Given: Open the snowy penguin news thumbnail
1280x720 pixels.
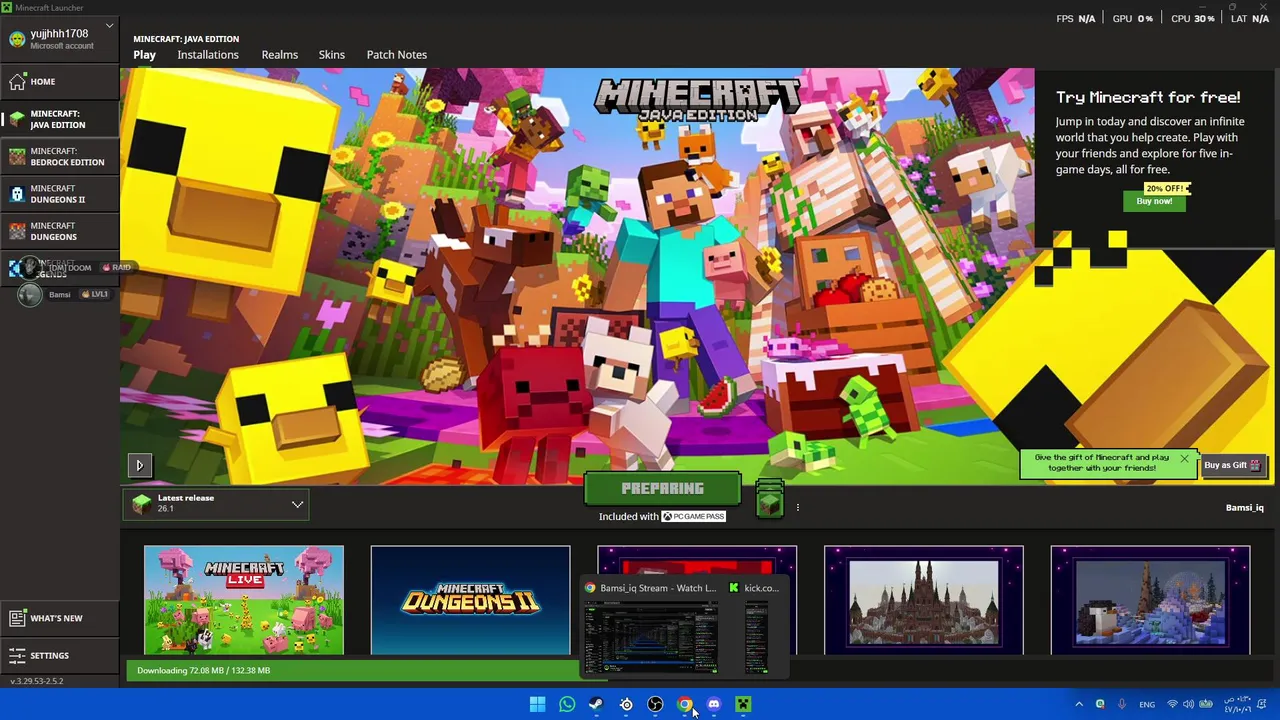Looking at the screenshot, I should tap(1150, 600).
